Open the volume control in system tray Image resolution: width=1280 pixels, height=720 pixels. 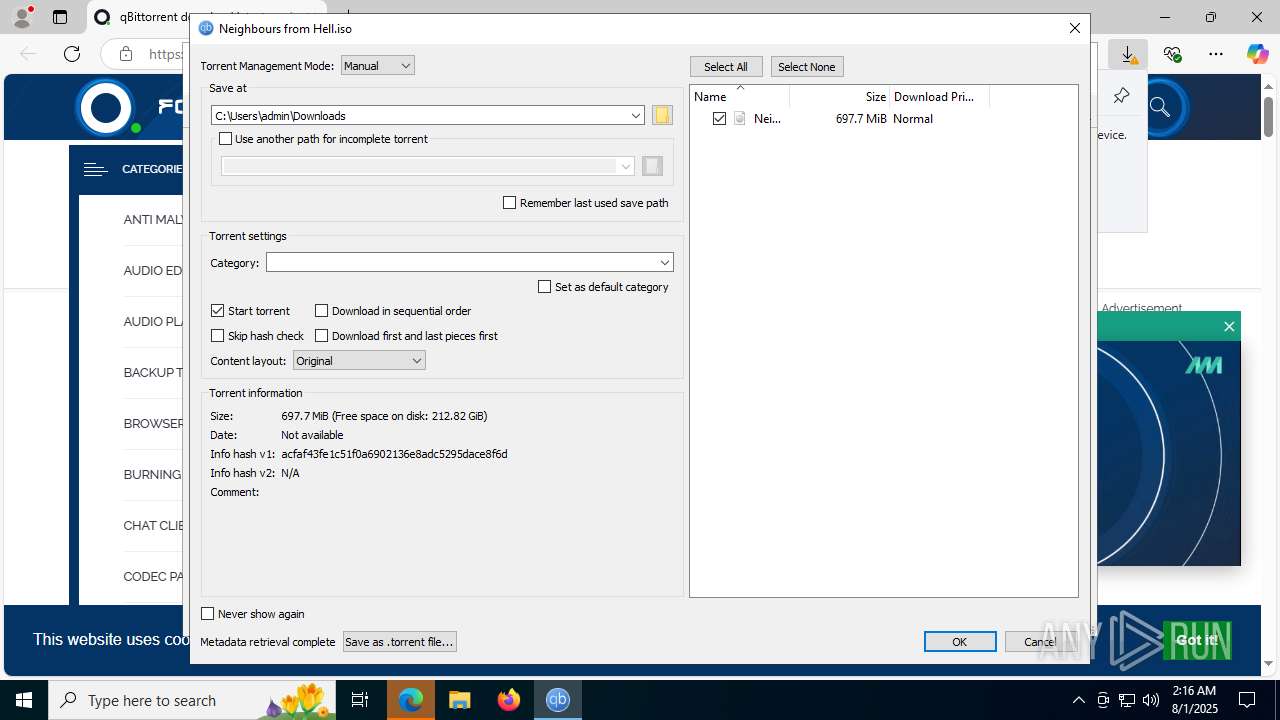[x=1151, y=700]
